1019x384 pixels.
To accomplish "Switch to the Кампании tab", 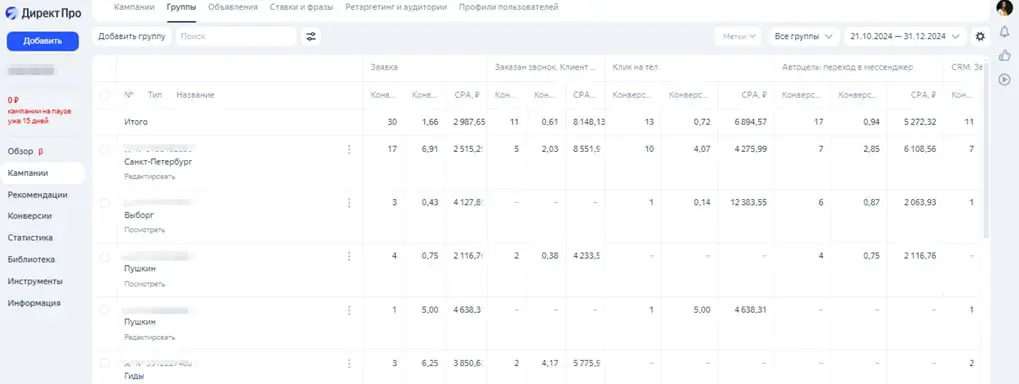I will coord(134,7).
